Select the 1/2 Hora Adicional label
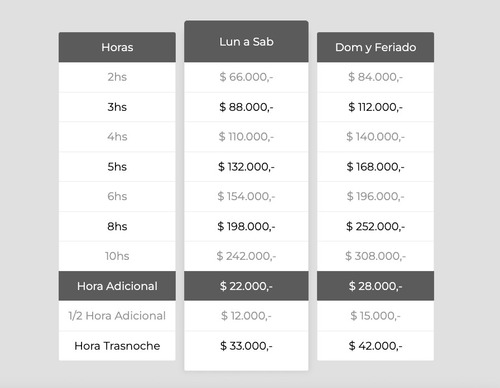The width and height of the screenshot is (500, 388). pos(117,316)
